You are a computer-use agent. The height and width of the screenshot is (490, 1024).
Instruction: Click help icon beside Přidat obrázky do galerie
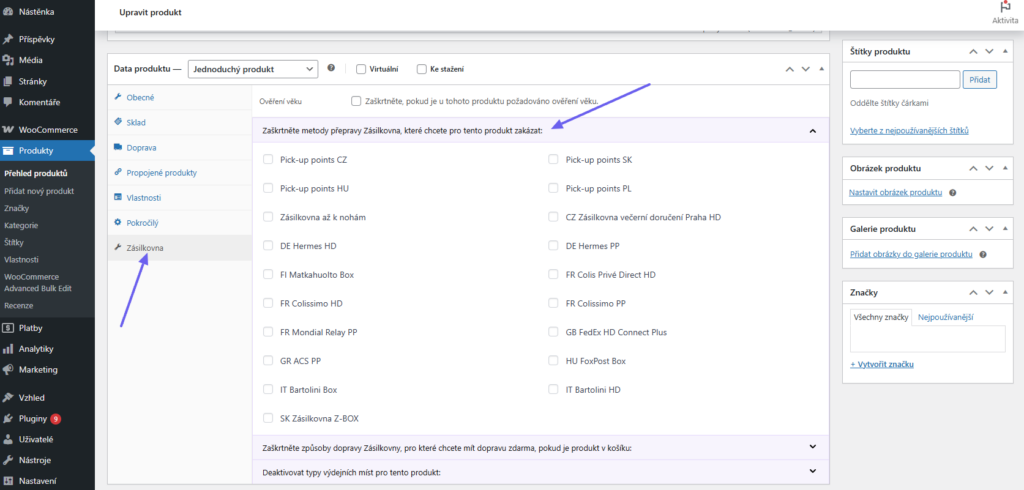point(983,254)
